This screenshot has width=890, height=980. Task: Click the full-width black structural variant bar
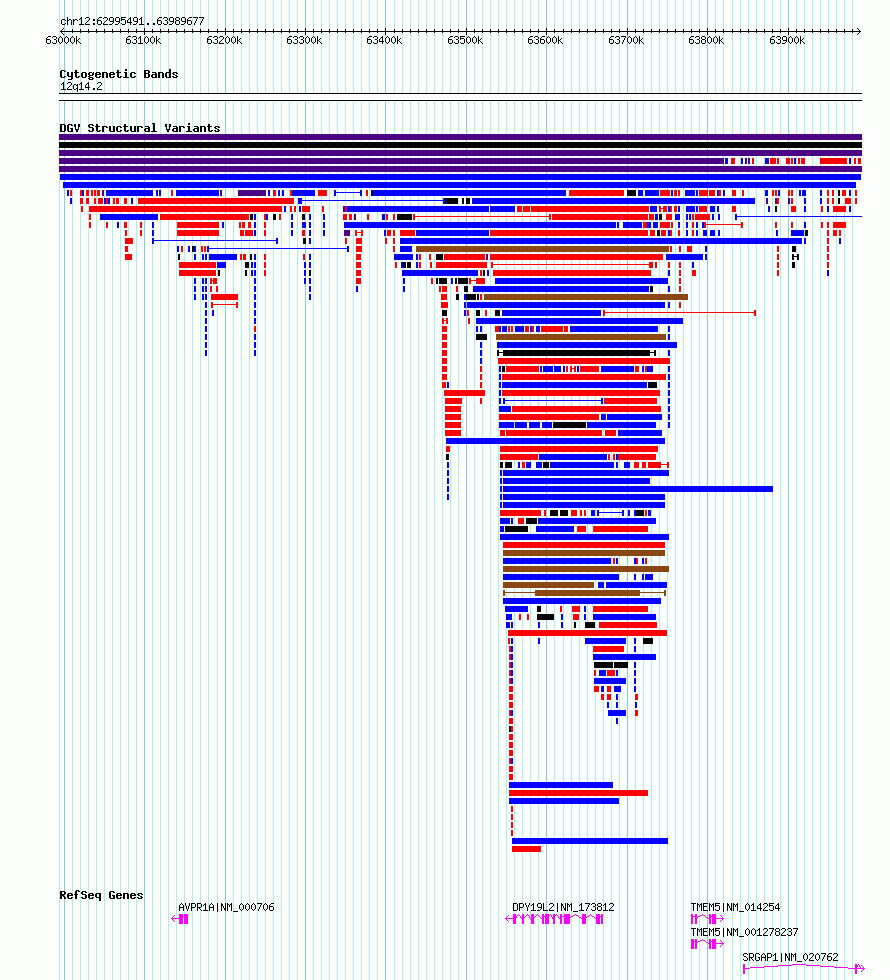pyautogui.click(x=461, y=145)
